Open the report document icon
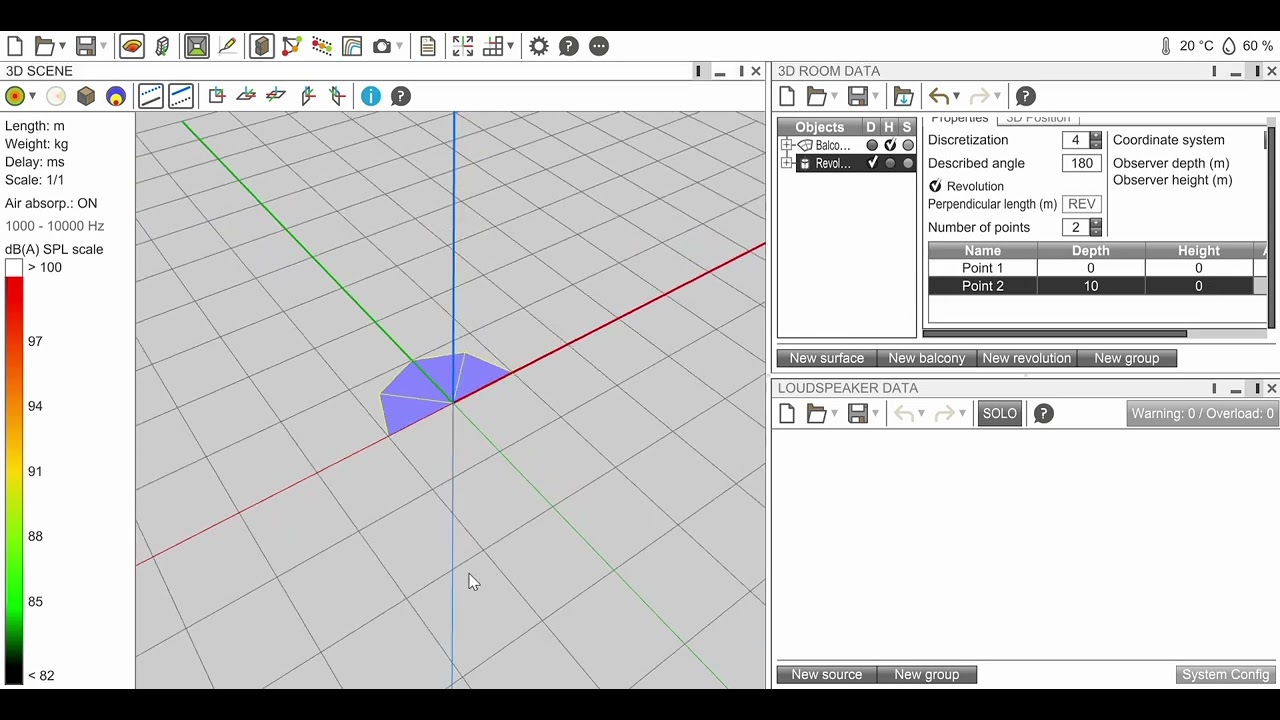Image resolution: width=1280 pixels, height=720 pixels. click(428, 46)
